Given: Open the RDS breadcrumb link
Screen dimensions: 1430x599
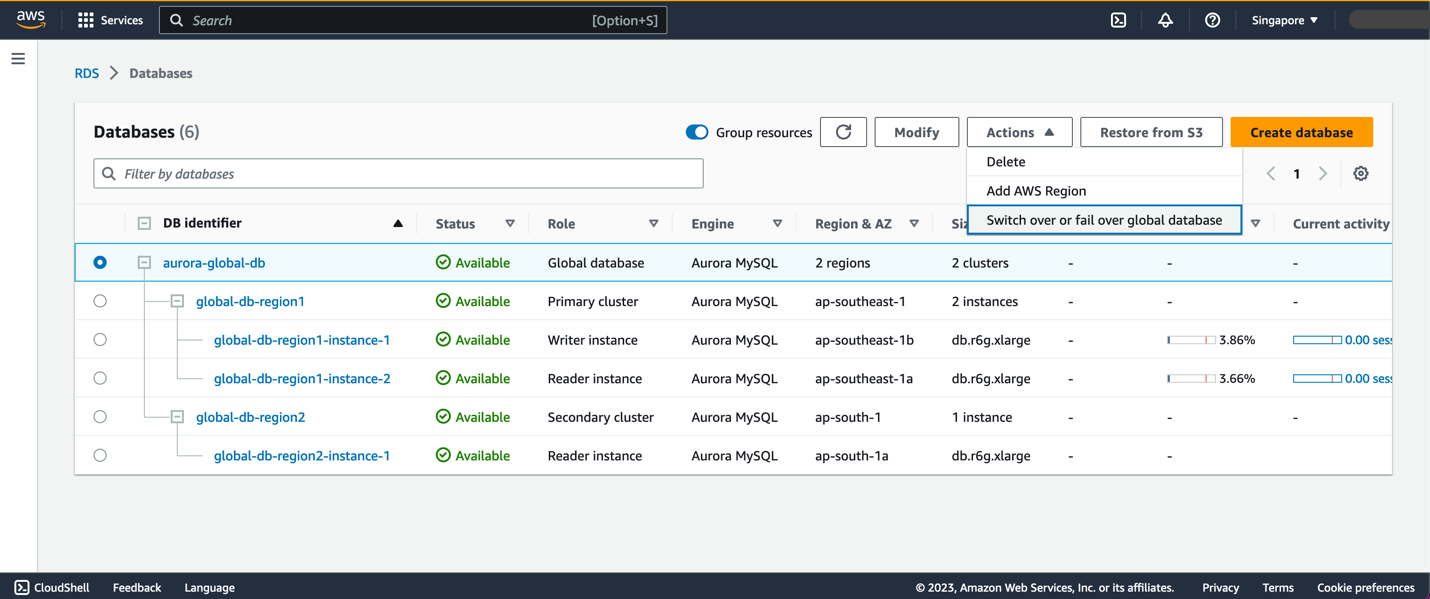Looking at the screenshot, I should coord(87,73).
